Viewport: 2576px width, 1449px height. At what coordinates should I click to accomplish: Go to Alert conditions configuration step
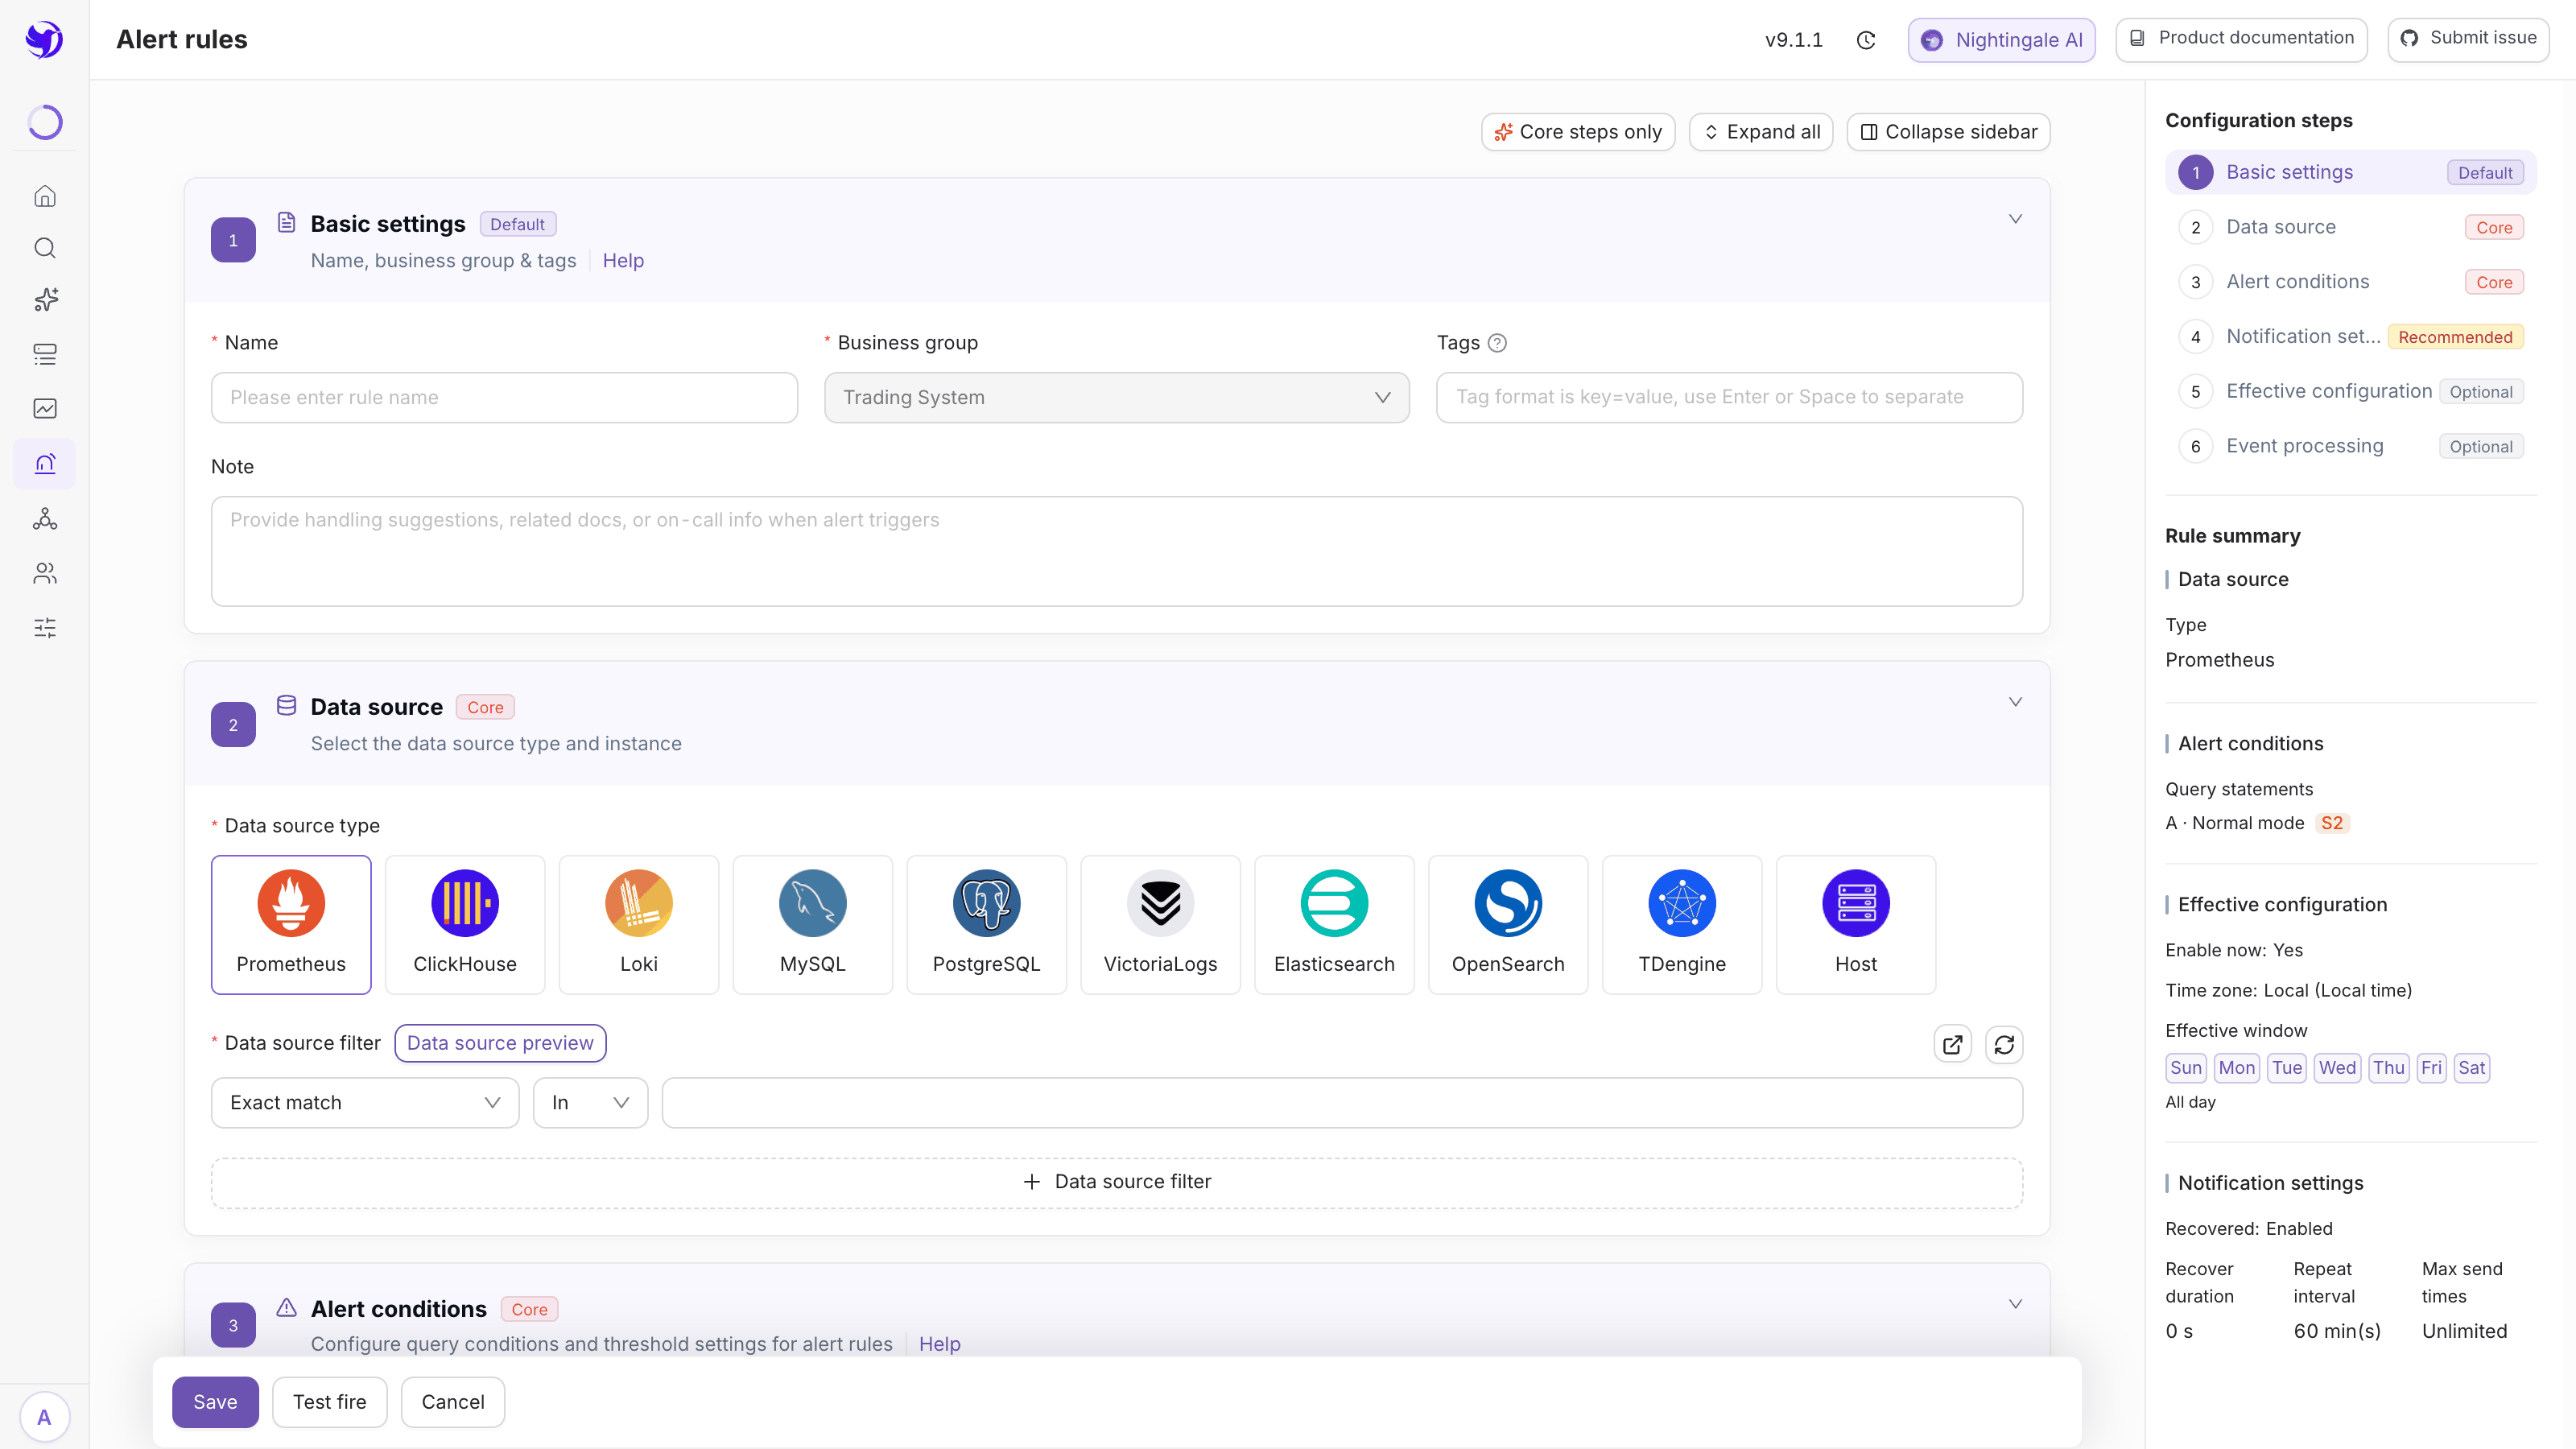(2351, 282)
